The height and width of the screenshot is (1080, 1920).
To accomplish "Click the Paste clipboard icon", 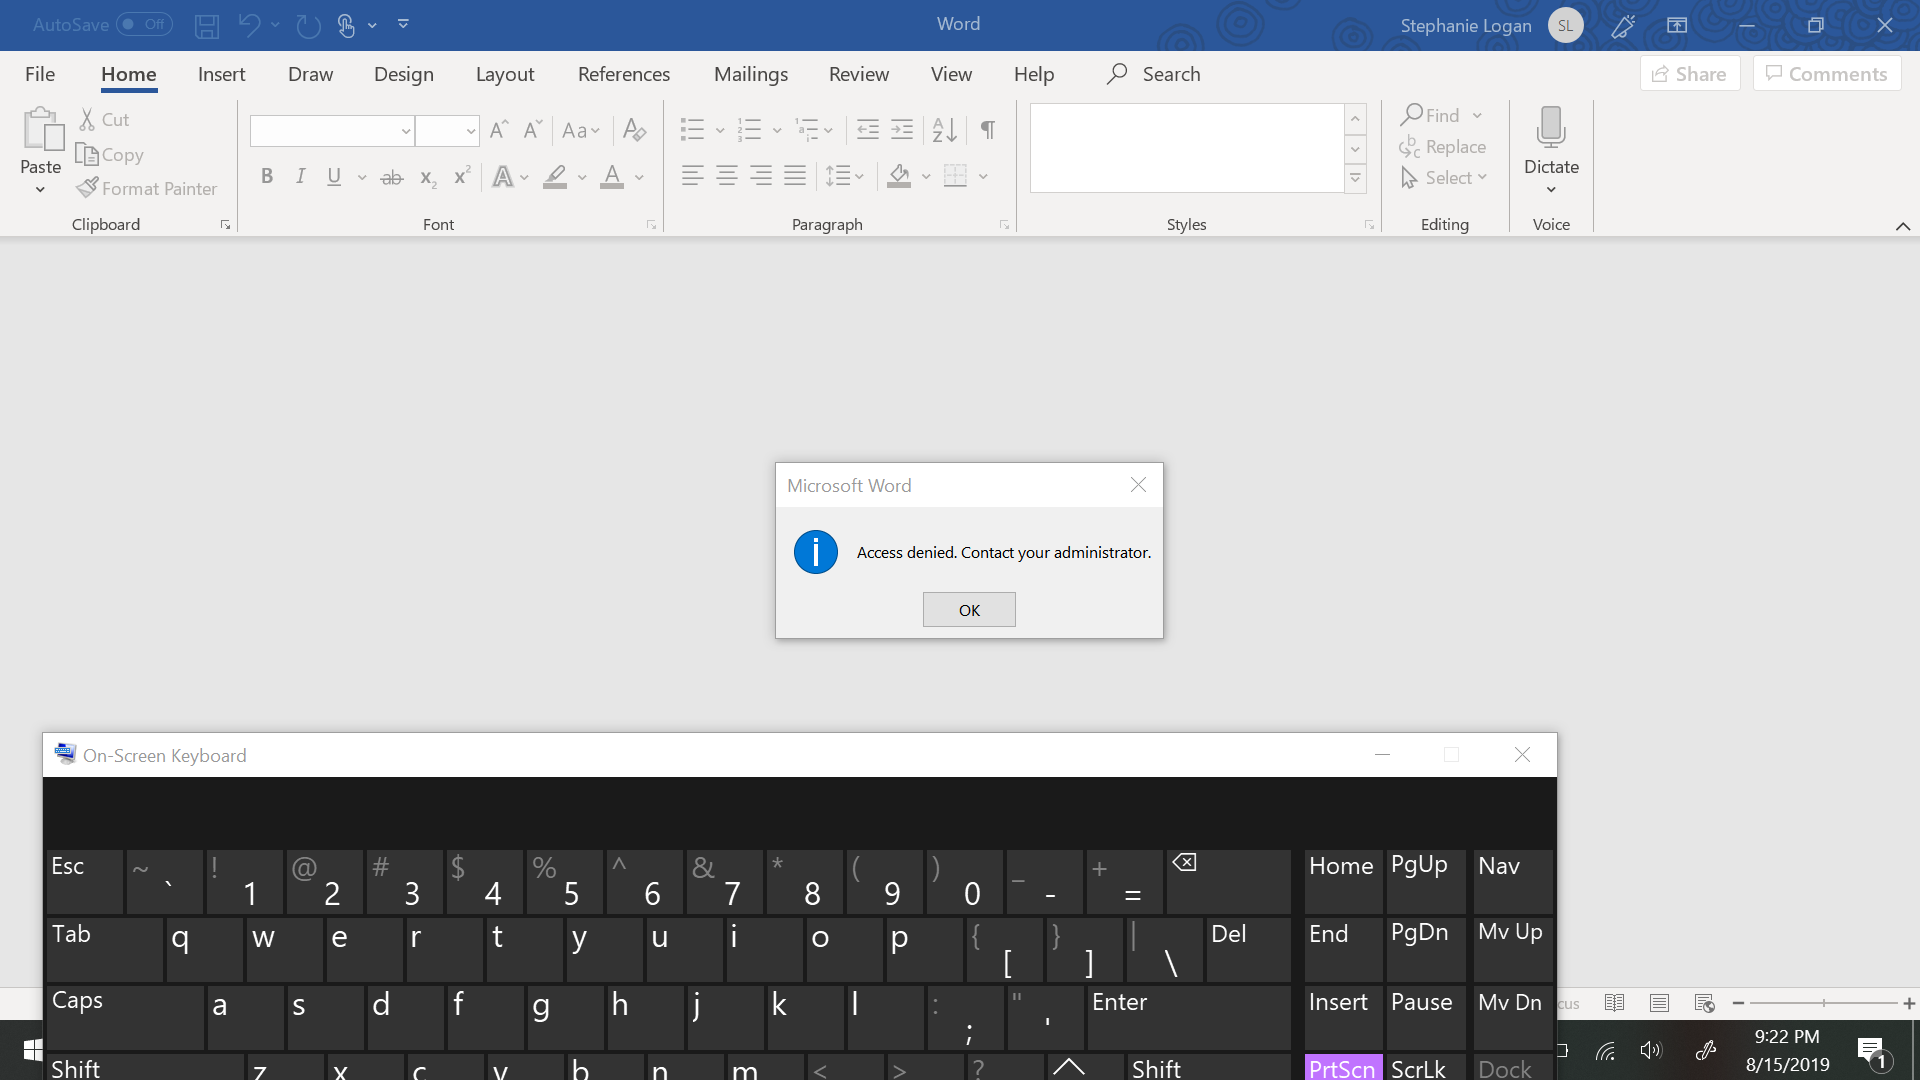I will click(x=42, y=129).
